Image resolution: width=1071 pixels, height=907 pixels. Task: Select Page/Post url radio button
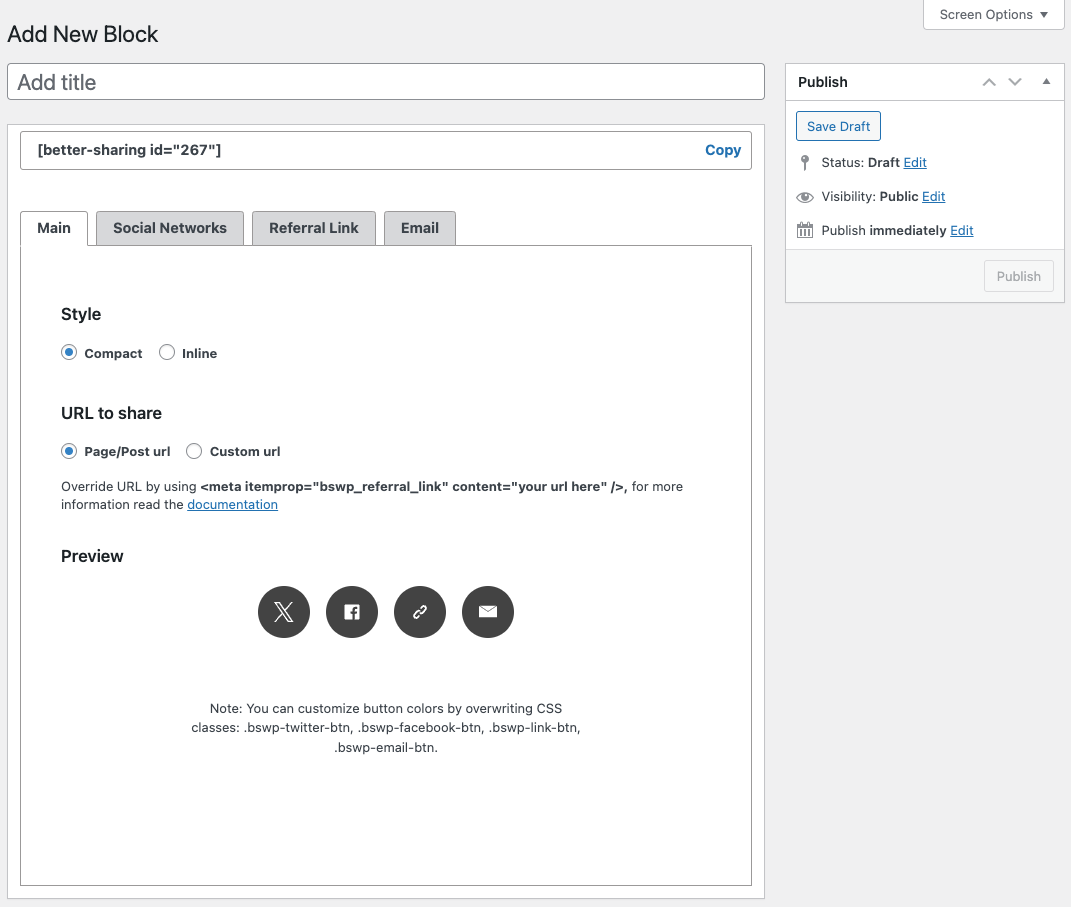(x=69, y=452)
